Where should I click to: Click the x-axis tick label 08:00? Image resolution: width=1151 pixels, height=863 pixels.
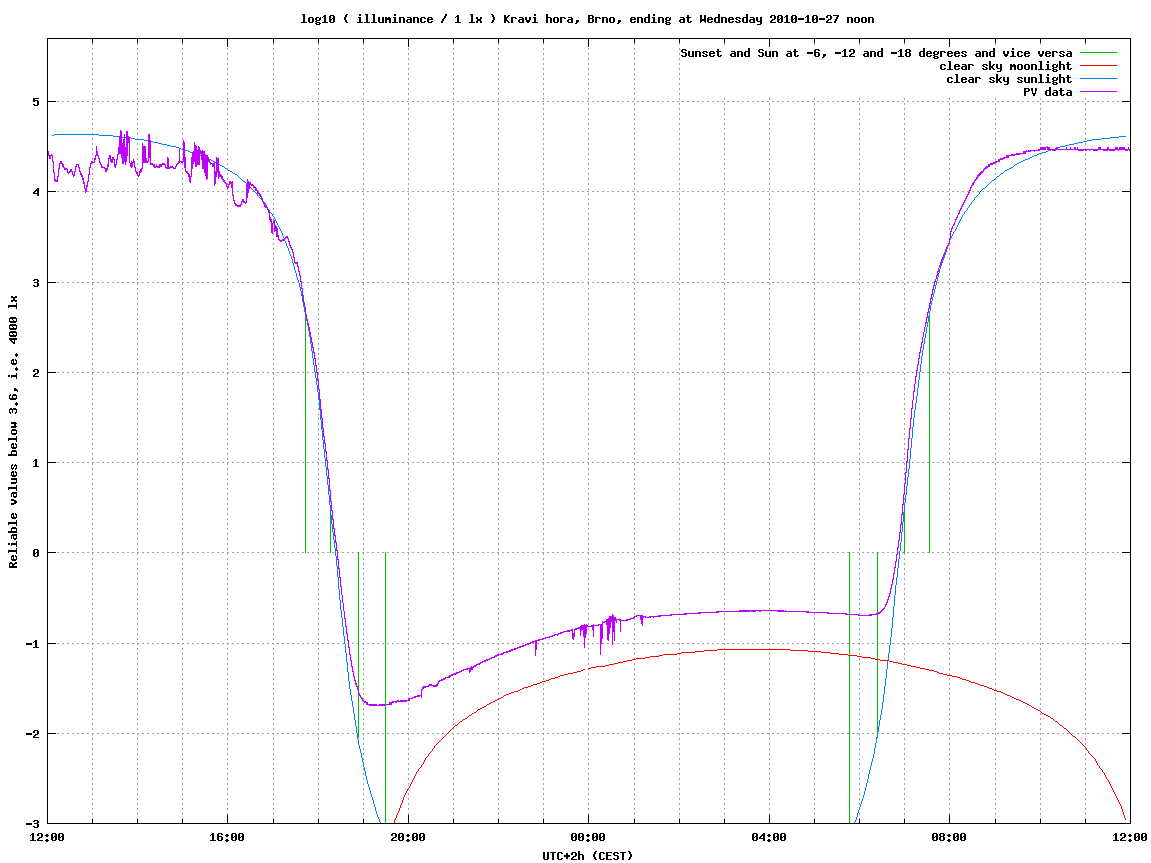(x=950, y=837)
